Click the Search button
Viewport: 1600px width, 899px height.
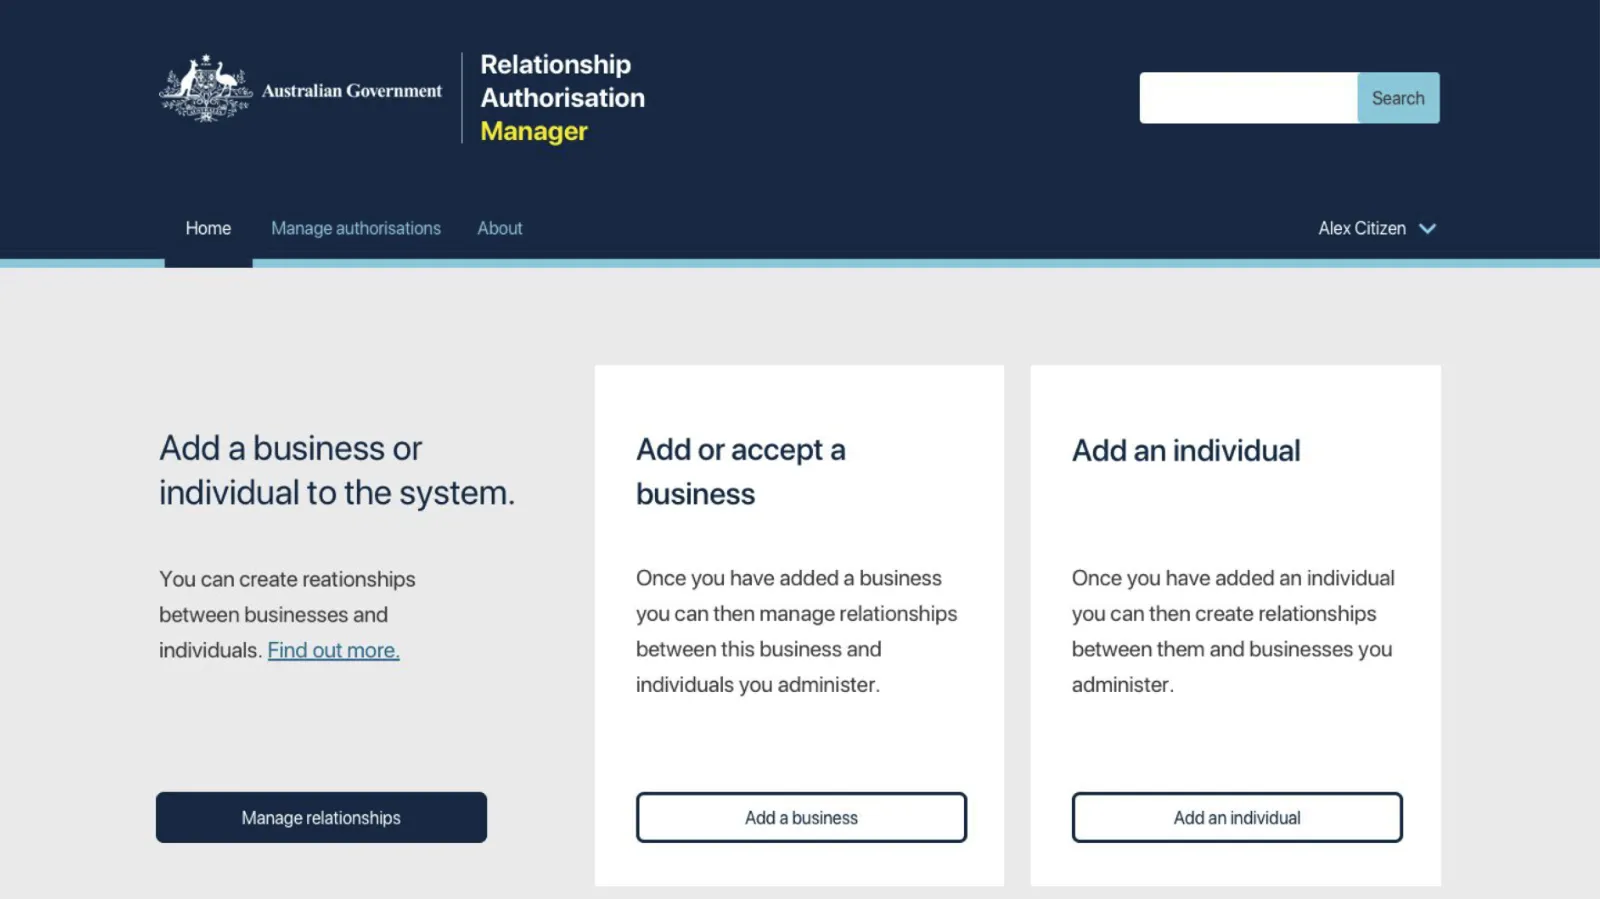point(1398,98)
